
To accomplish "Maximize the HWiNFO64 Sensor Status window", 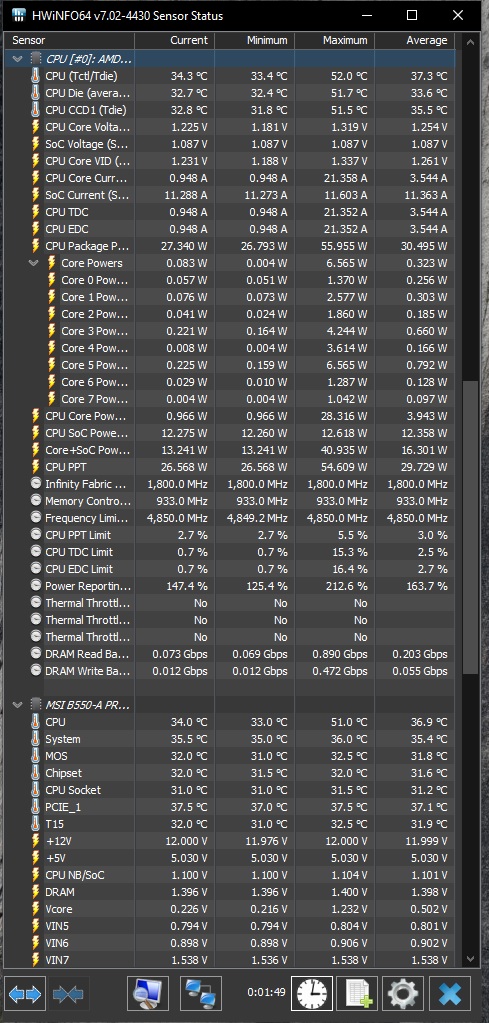I will (412, 15).
